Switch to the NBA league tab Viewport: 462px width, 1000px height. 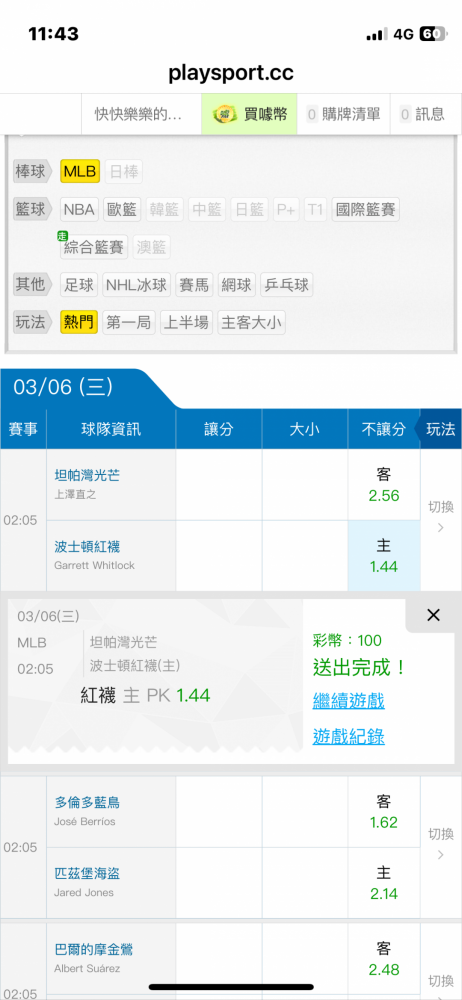[79, 209]
